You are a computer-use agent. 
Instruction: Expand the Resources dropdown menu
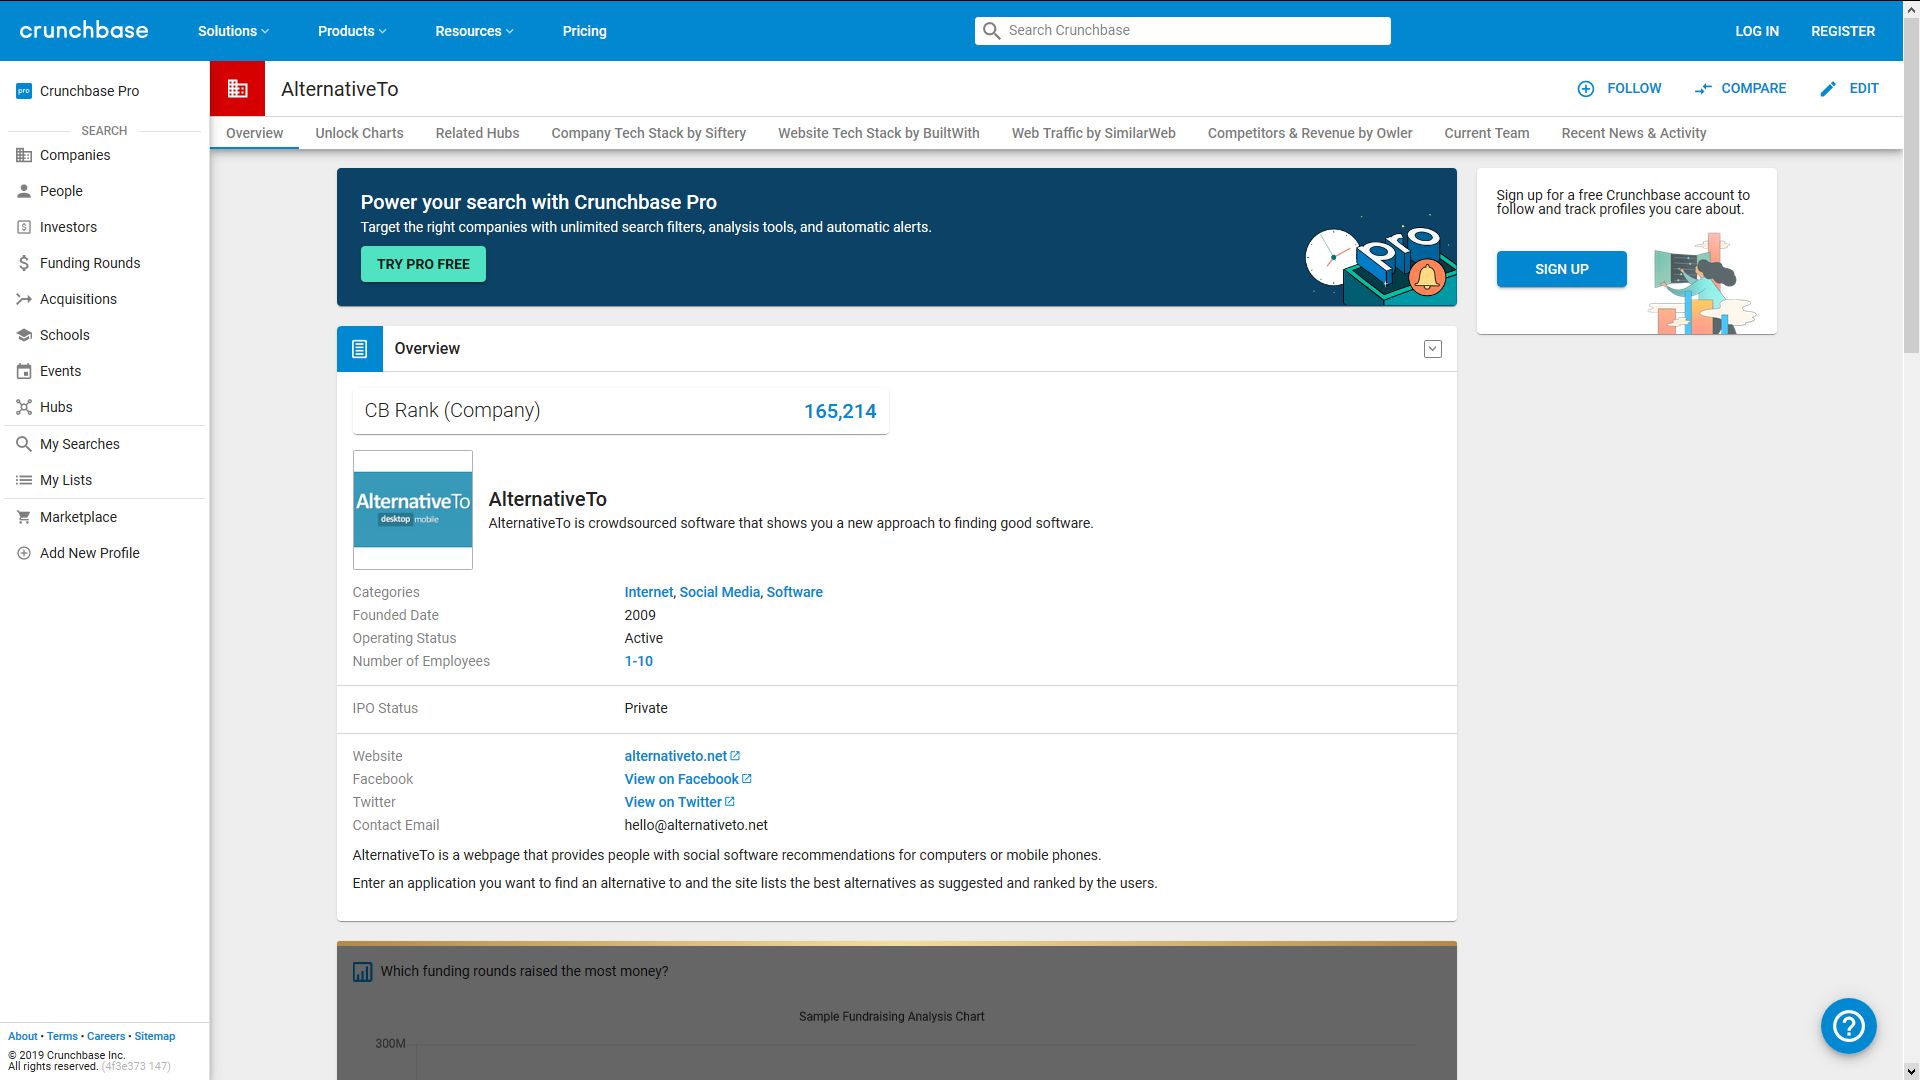coord(474,31)
